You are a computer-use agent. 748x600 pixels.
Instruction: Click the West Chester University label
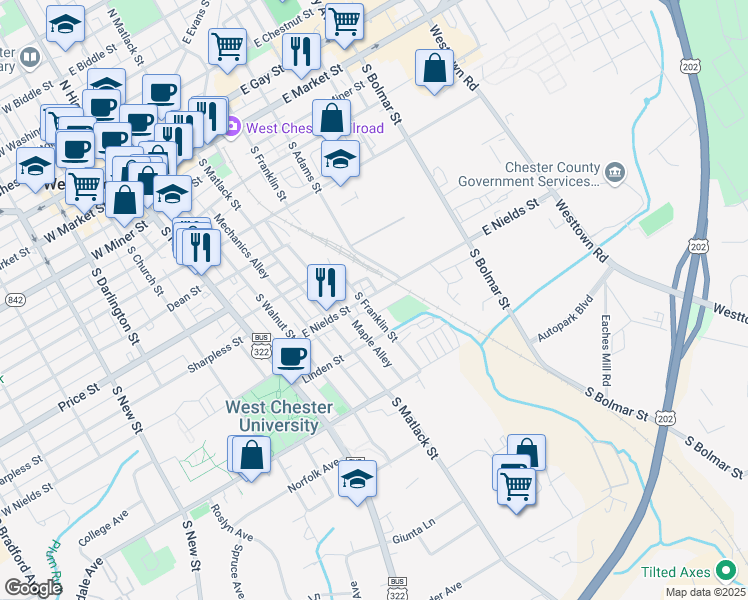[x=279, y=416]
